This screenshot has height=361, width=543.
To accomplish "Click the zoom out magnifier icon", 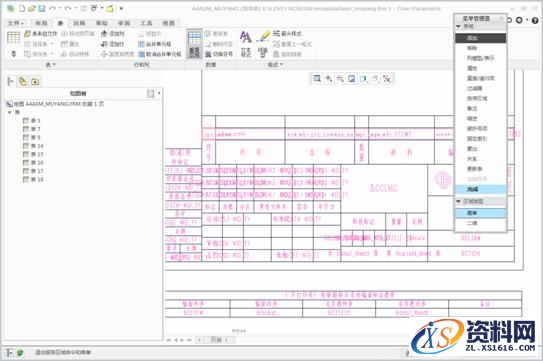I will (340, 79).
